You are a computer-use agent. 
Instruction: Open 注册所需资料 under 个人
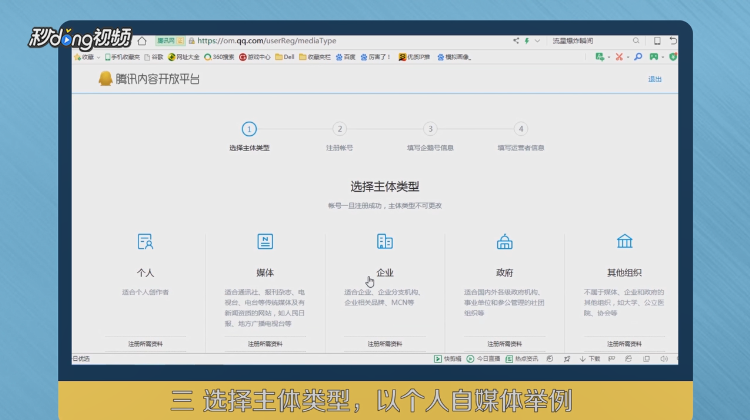[145, 344]
